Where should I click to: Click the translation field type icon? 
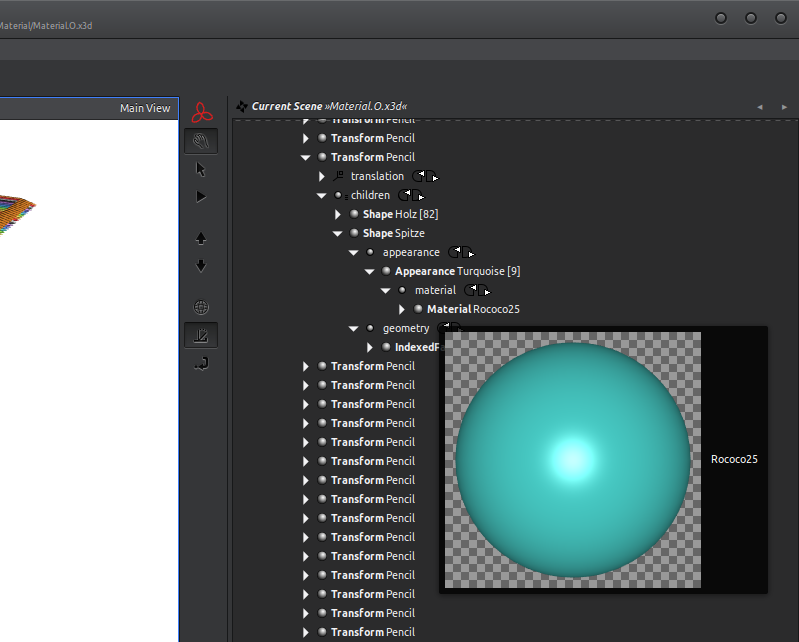[338, 176]
